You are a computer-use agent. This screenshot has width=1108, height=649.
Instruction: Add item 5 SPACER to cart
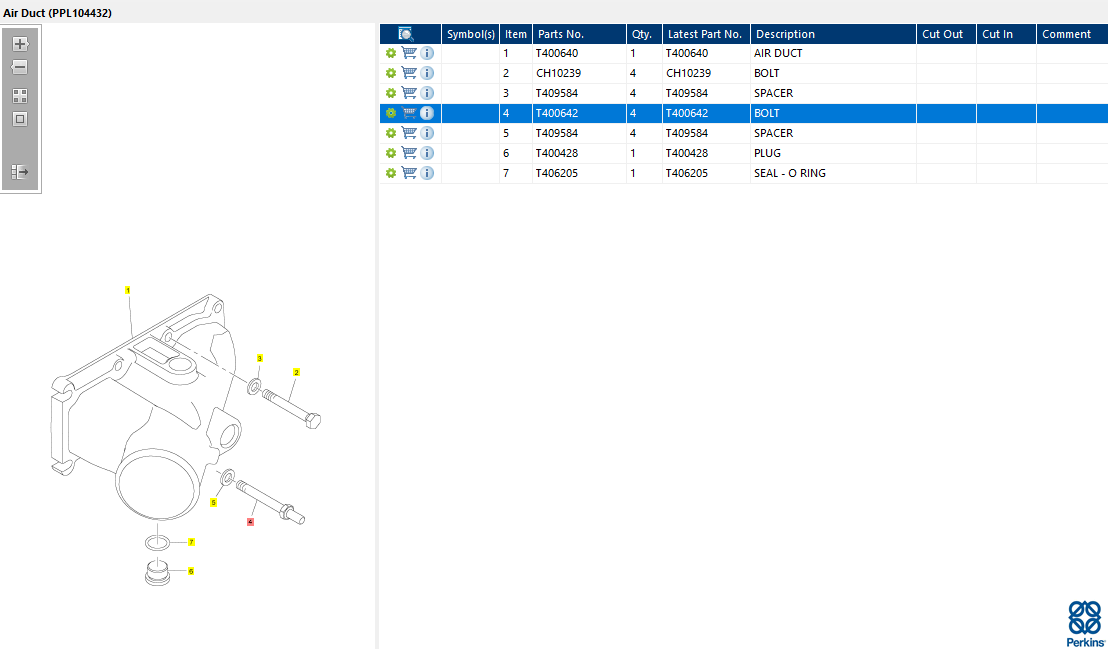pos(409,132)
